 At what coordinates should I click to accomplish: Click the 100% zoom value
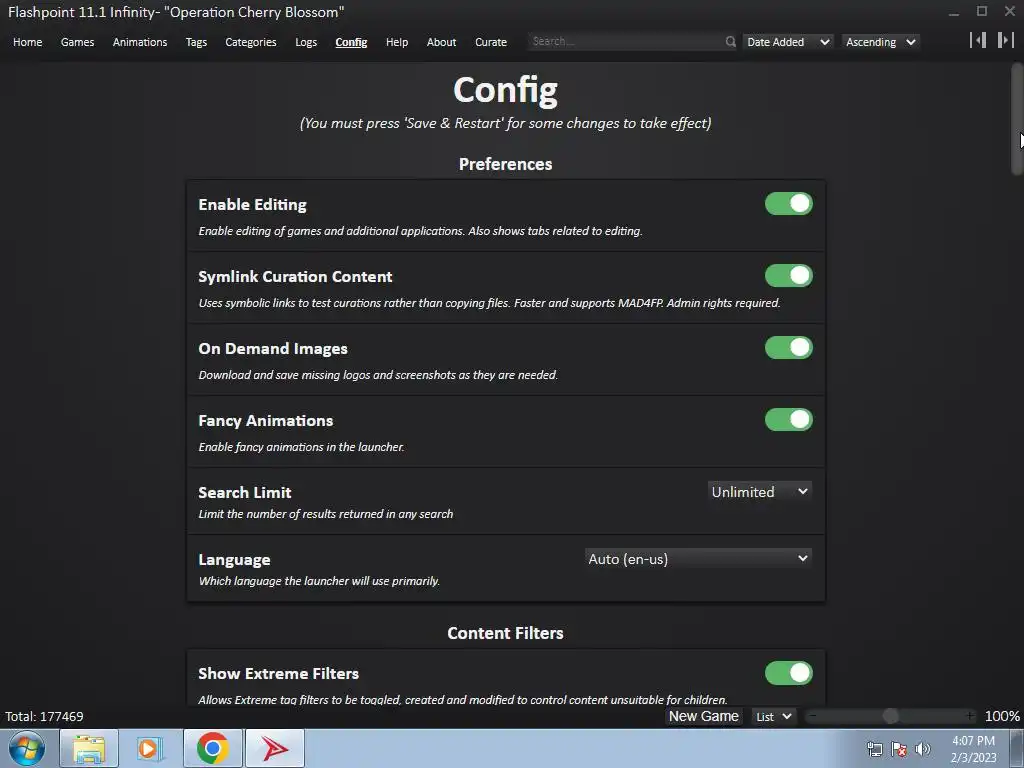[x=1002, y=716]
